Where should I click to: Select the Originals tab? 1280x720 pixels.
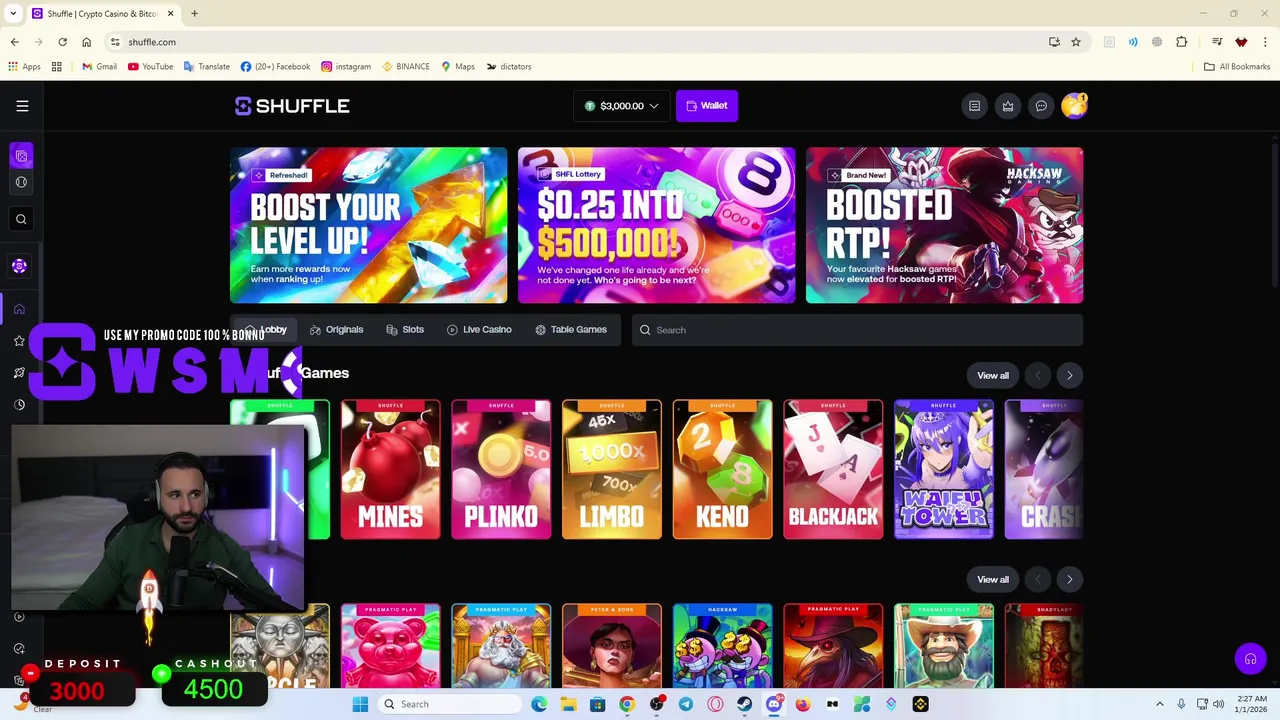337,330
